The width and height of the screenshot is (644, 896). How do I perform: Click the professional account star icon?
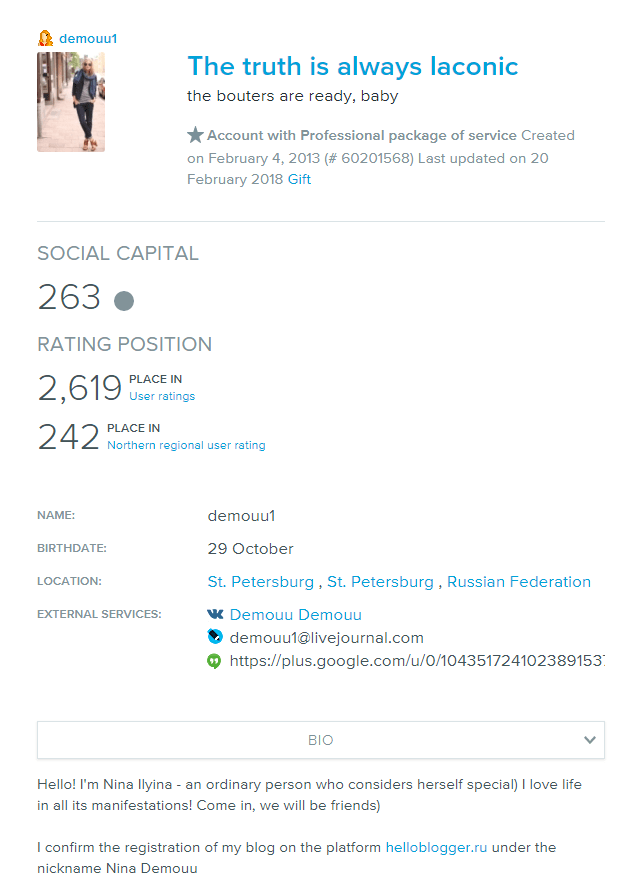click(195, 135)
